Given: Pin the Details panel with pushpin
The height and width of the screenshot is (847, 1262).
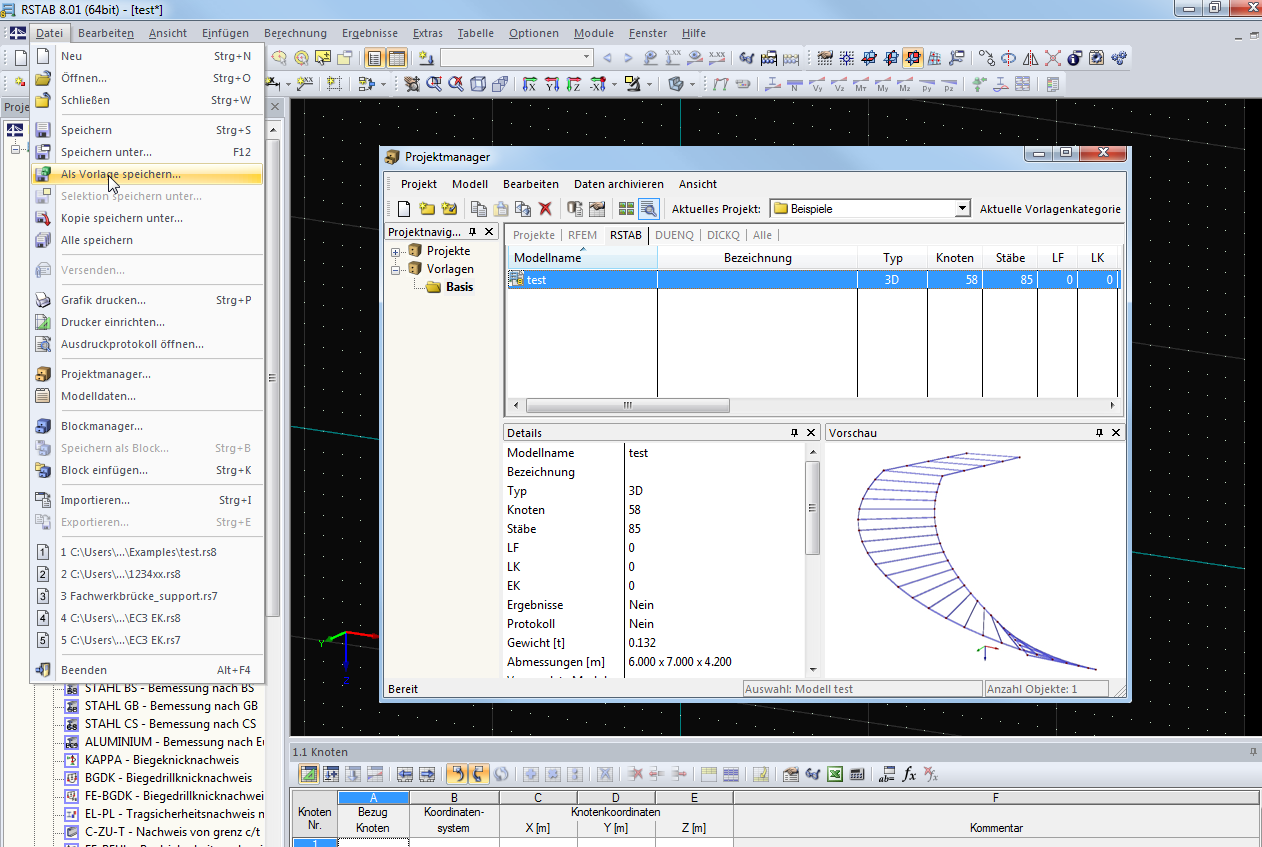Looking at the screenshot, I should (795, 433).
